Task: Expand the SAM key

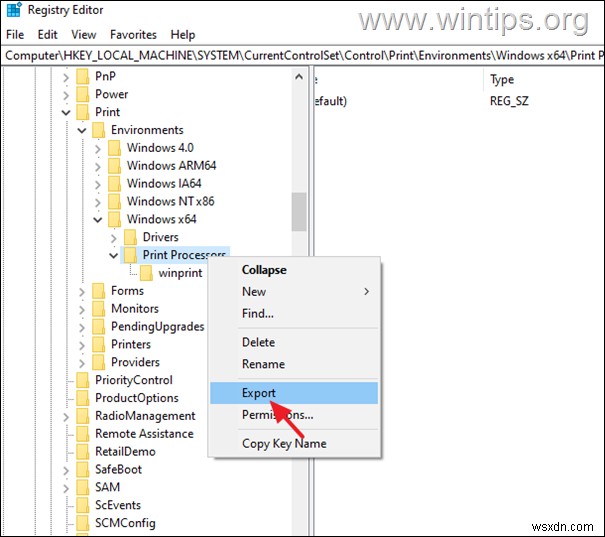Action: coord(66,488)
